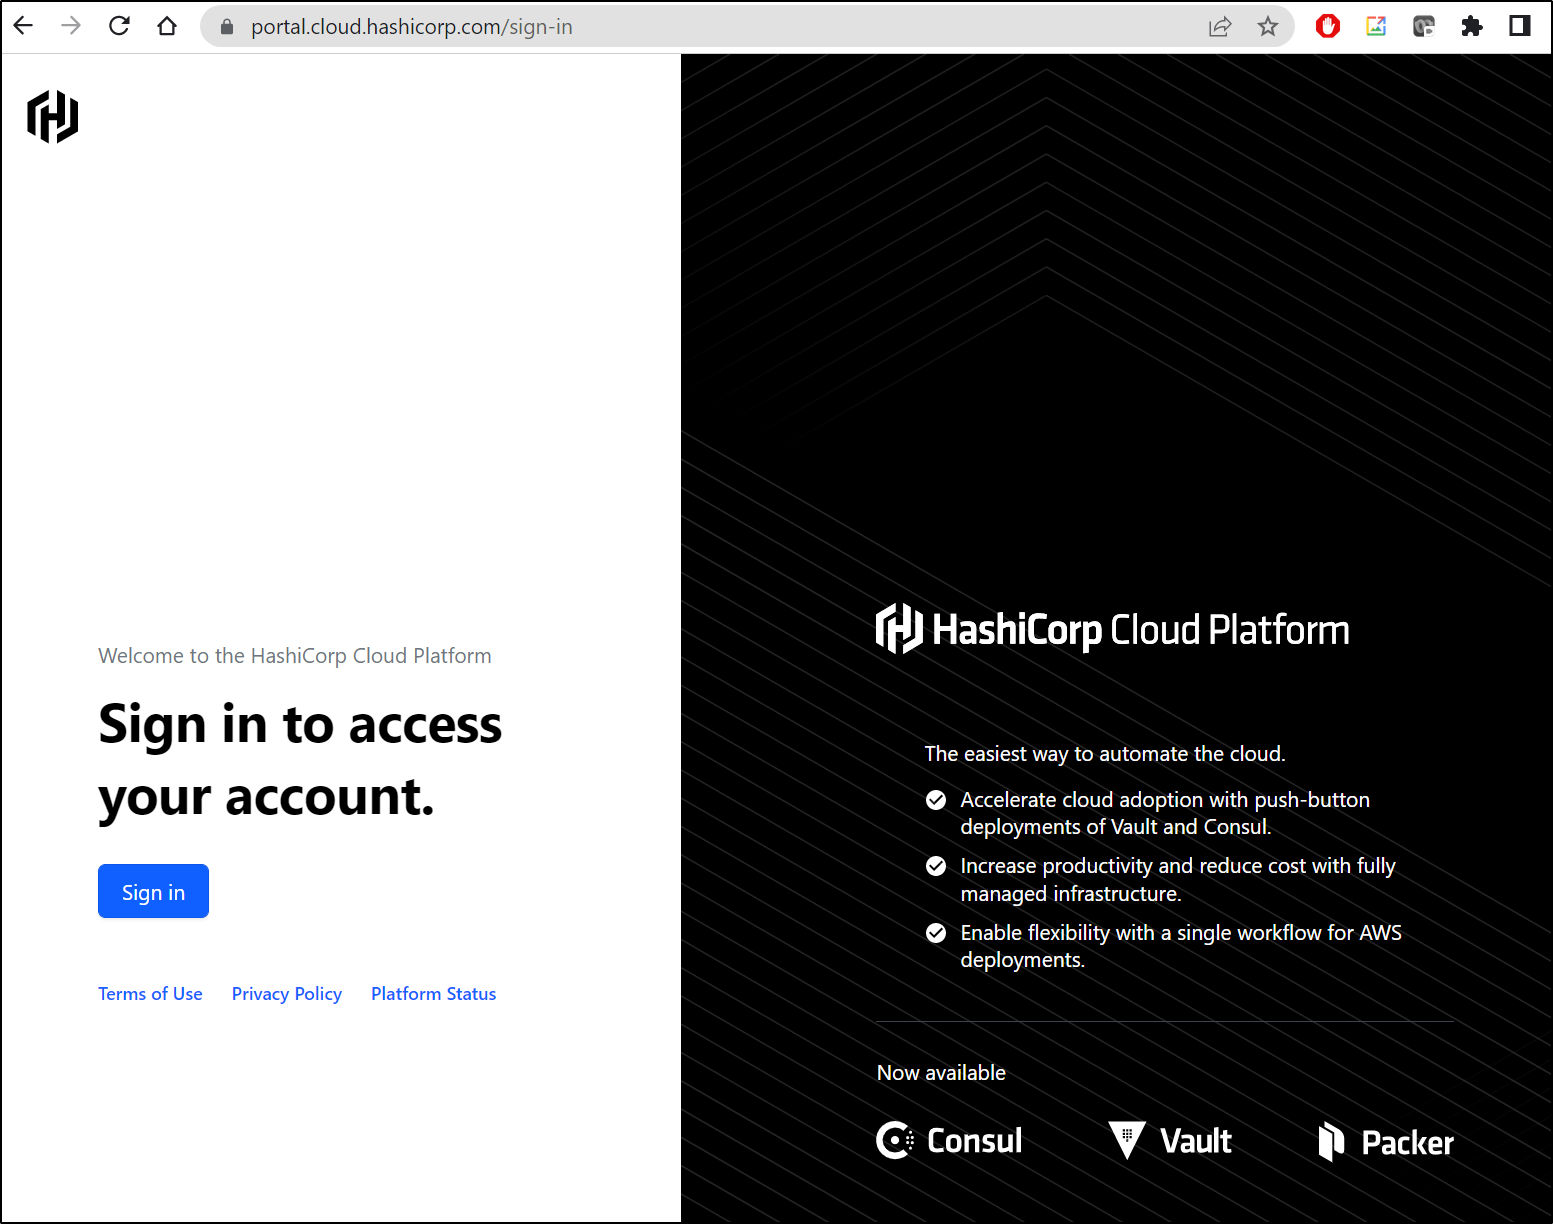Bookmark this page with the star icon
The height and width of the screenshot is (1224, 1553).
(x=1268, y=27)
